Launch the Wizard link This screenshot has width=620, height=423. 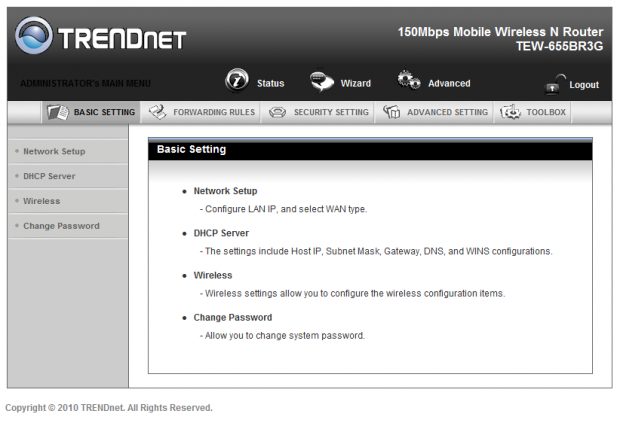tap(356, 83)
